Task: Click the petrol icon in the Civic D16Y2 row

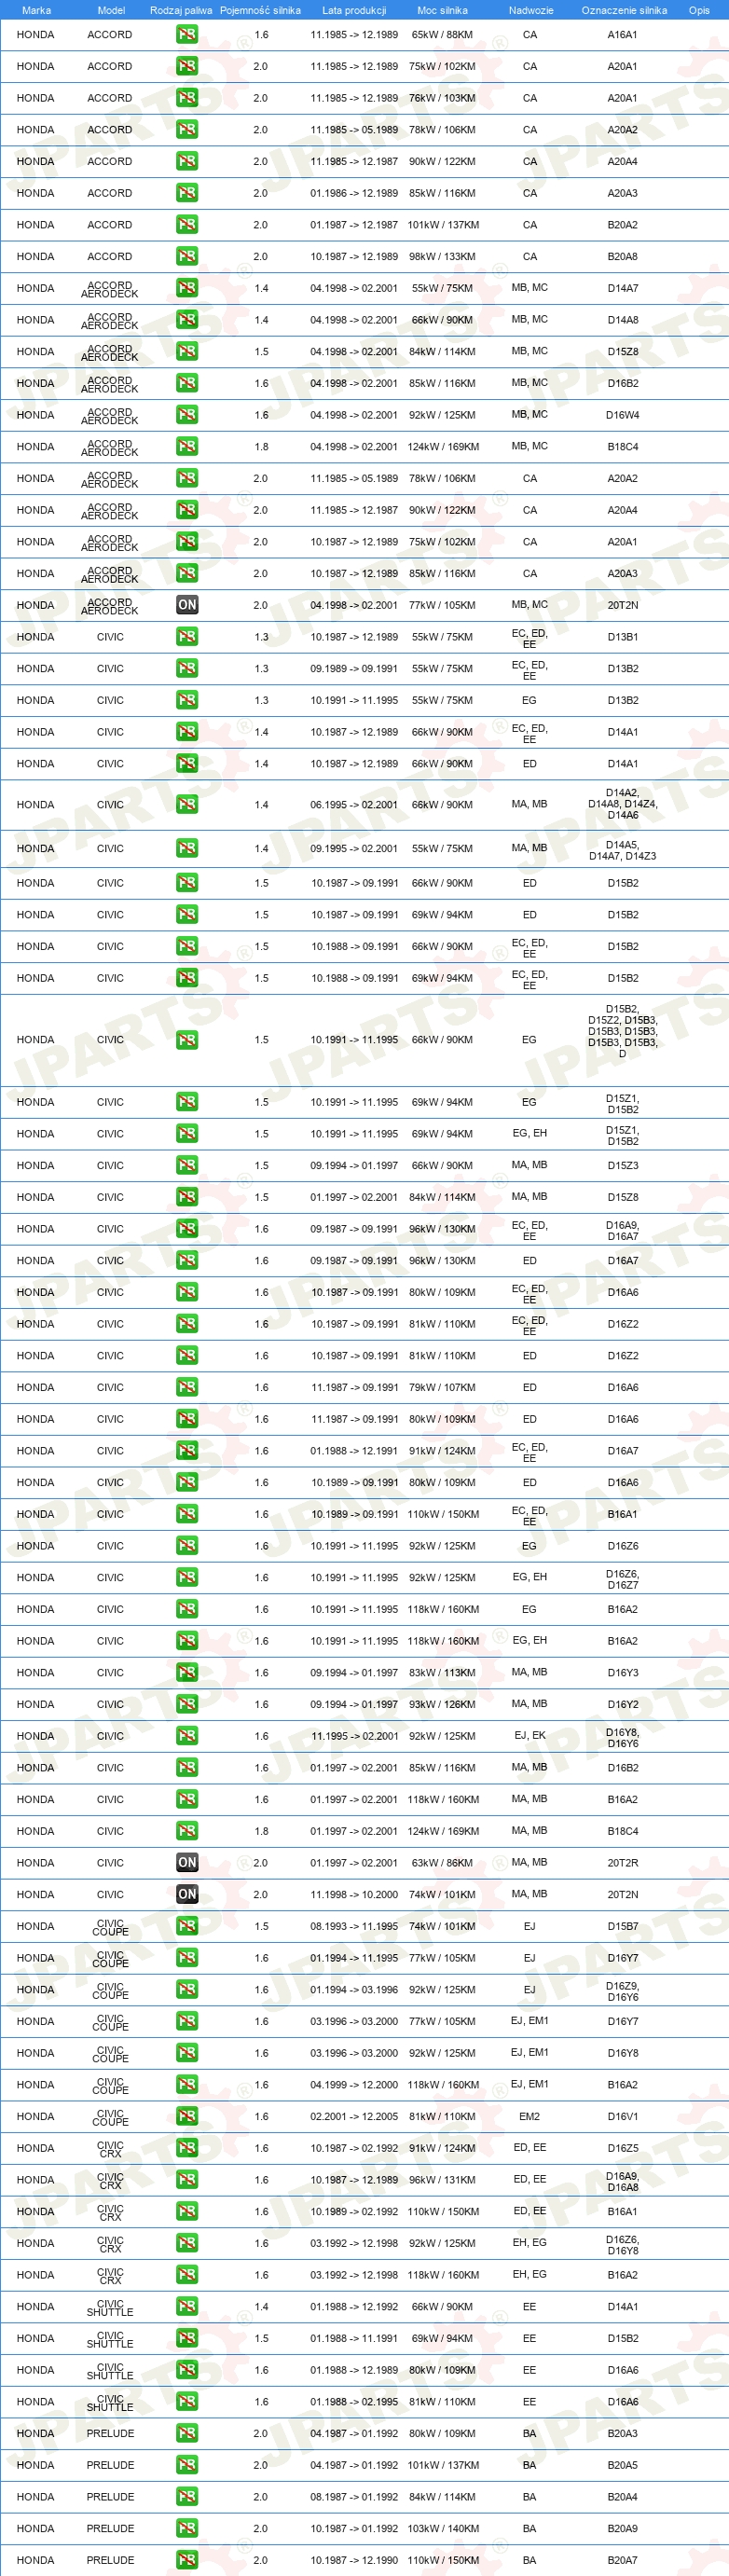Action: click(x=187, y=1704)
